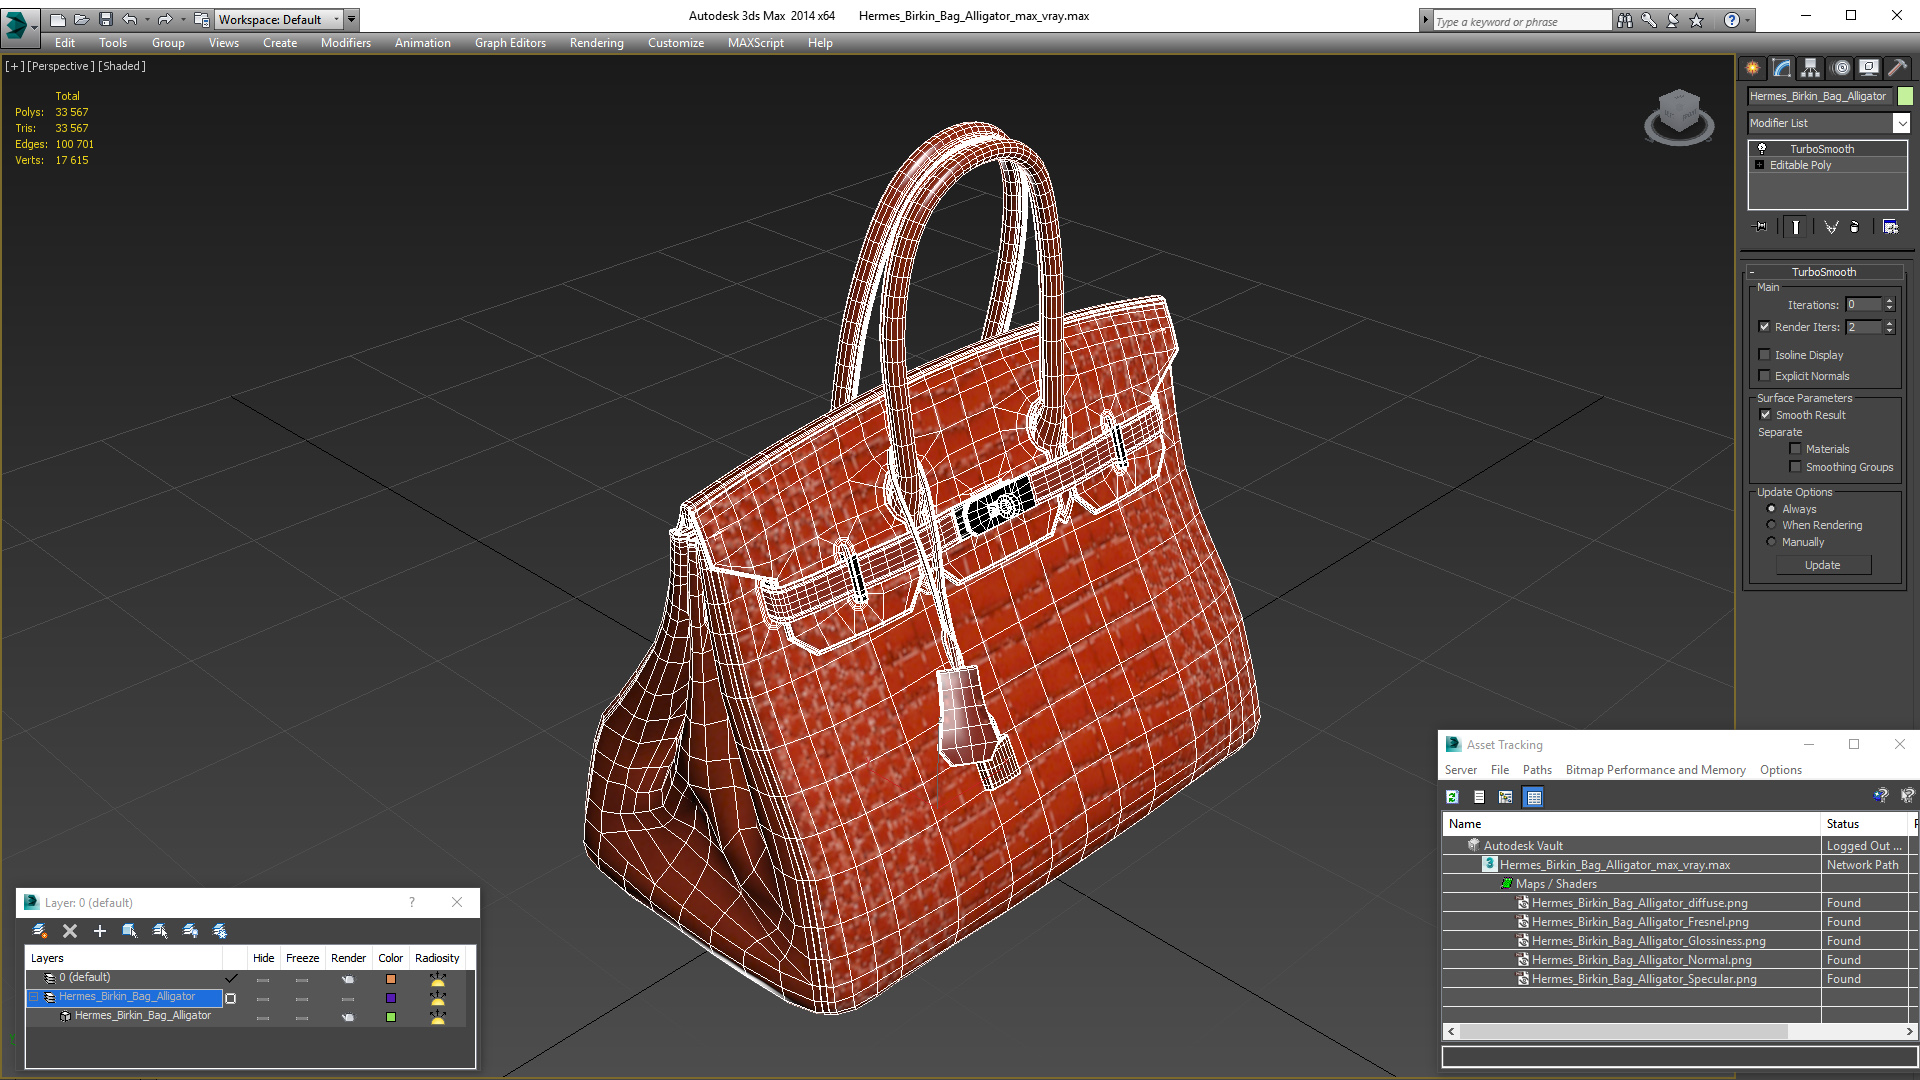
Task: Expand the Editable Poly stack entry
Action: 1760,165
